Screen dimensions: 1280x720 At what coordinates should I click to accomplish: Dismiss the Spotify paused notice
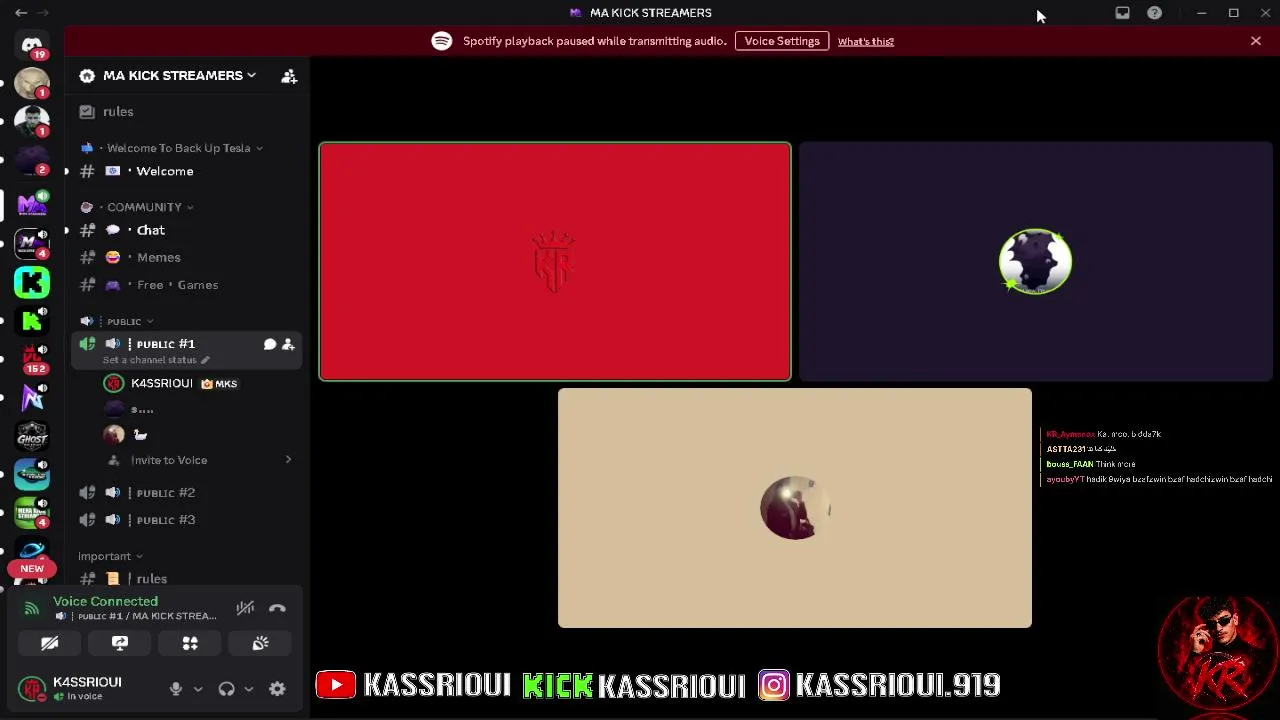(1256, 41)
